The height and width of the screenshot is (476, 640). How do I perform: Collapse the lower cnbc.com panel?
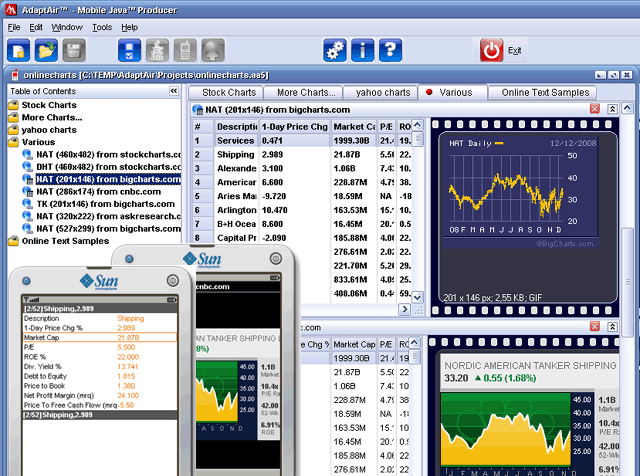tap(612, 326)
